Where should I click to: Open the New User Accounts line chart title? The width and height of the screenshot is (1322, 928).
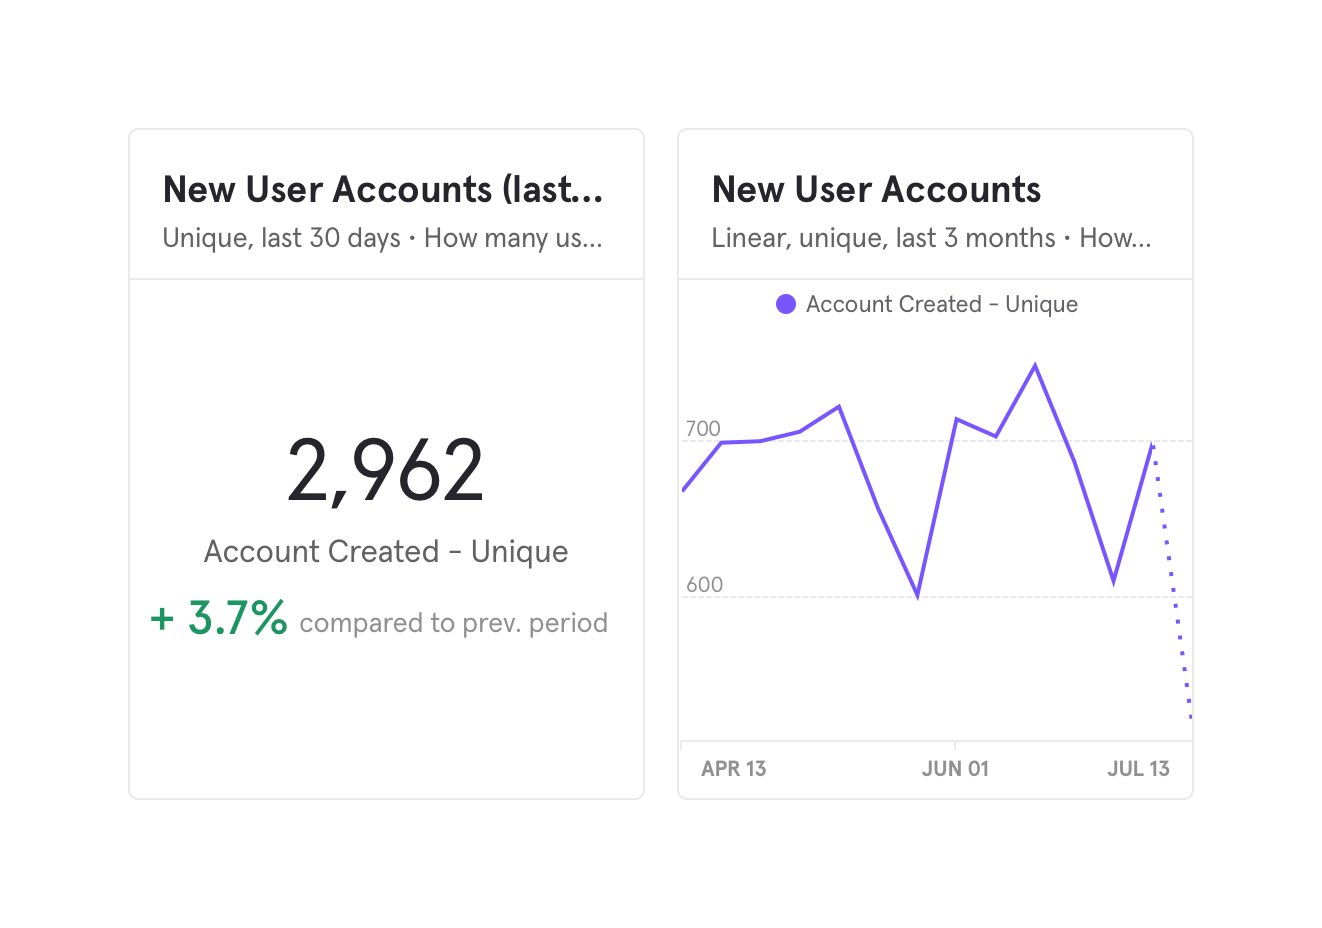click(876, 189)
